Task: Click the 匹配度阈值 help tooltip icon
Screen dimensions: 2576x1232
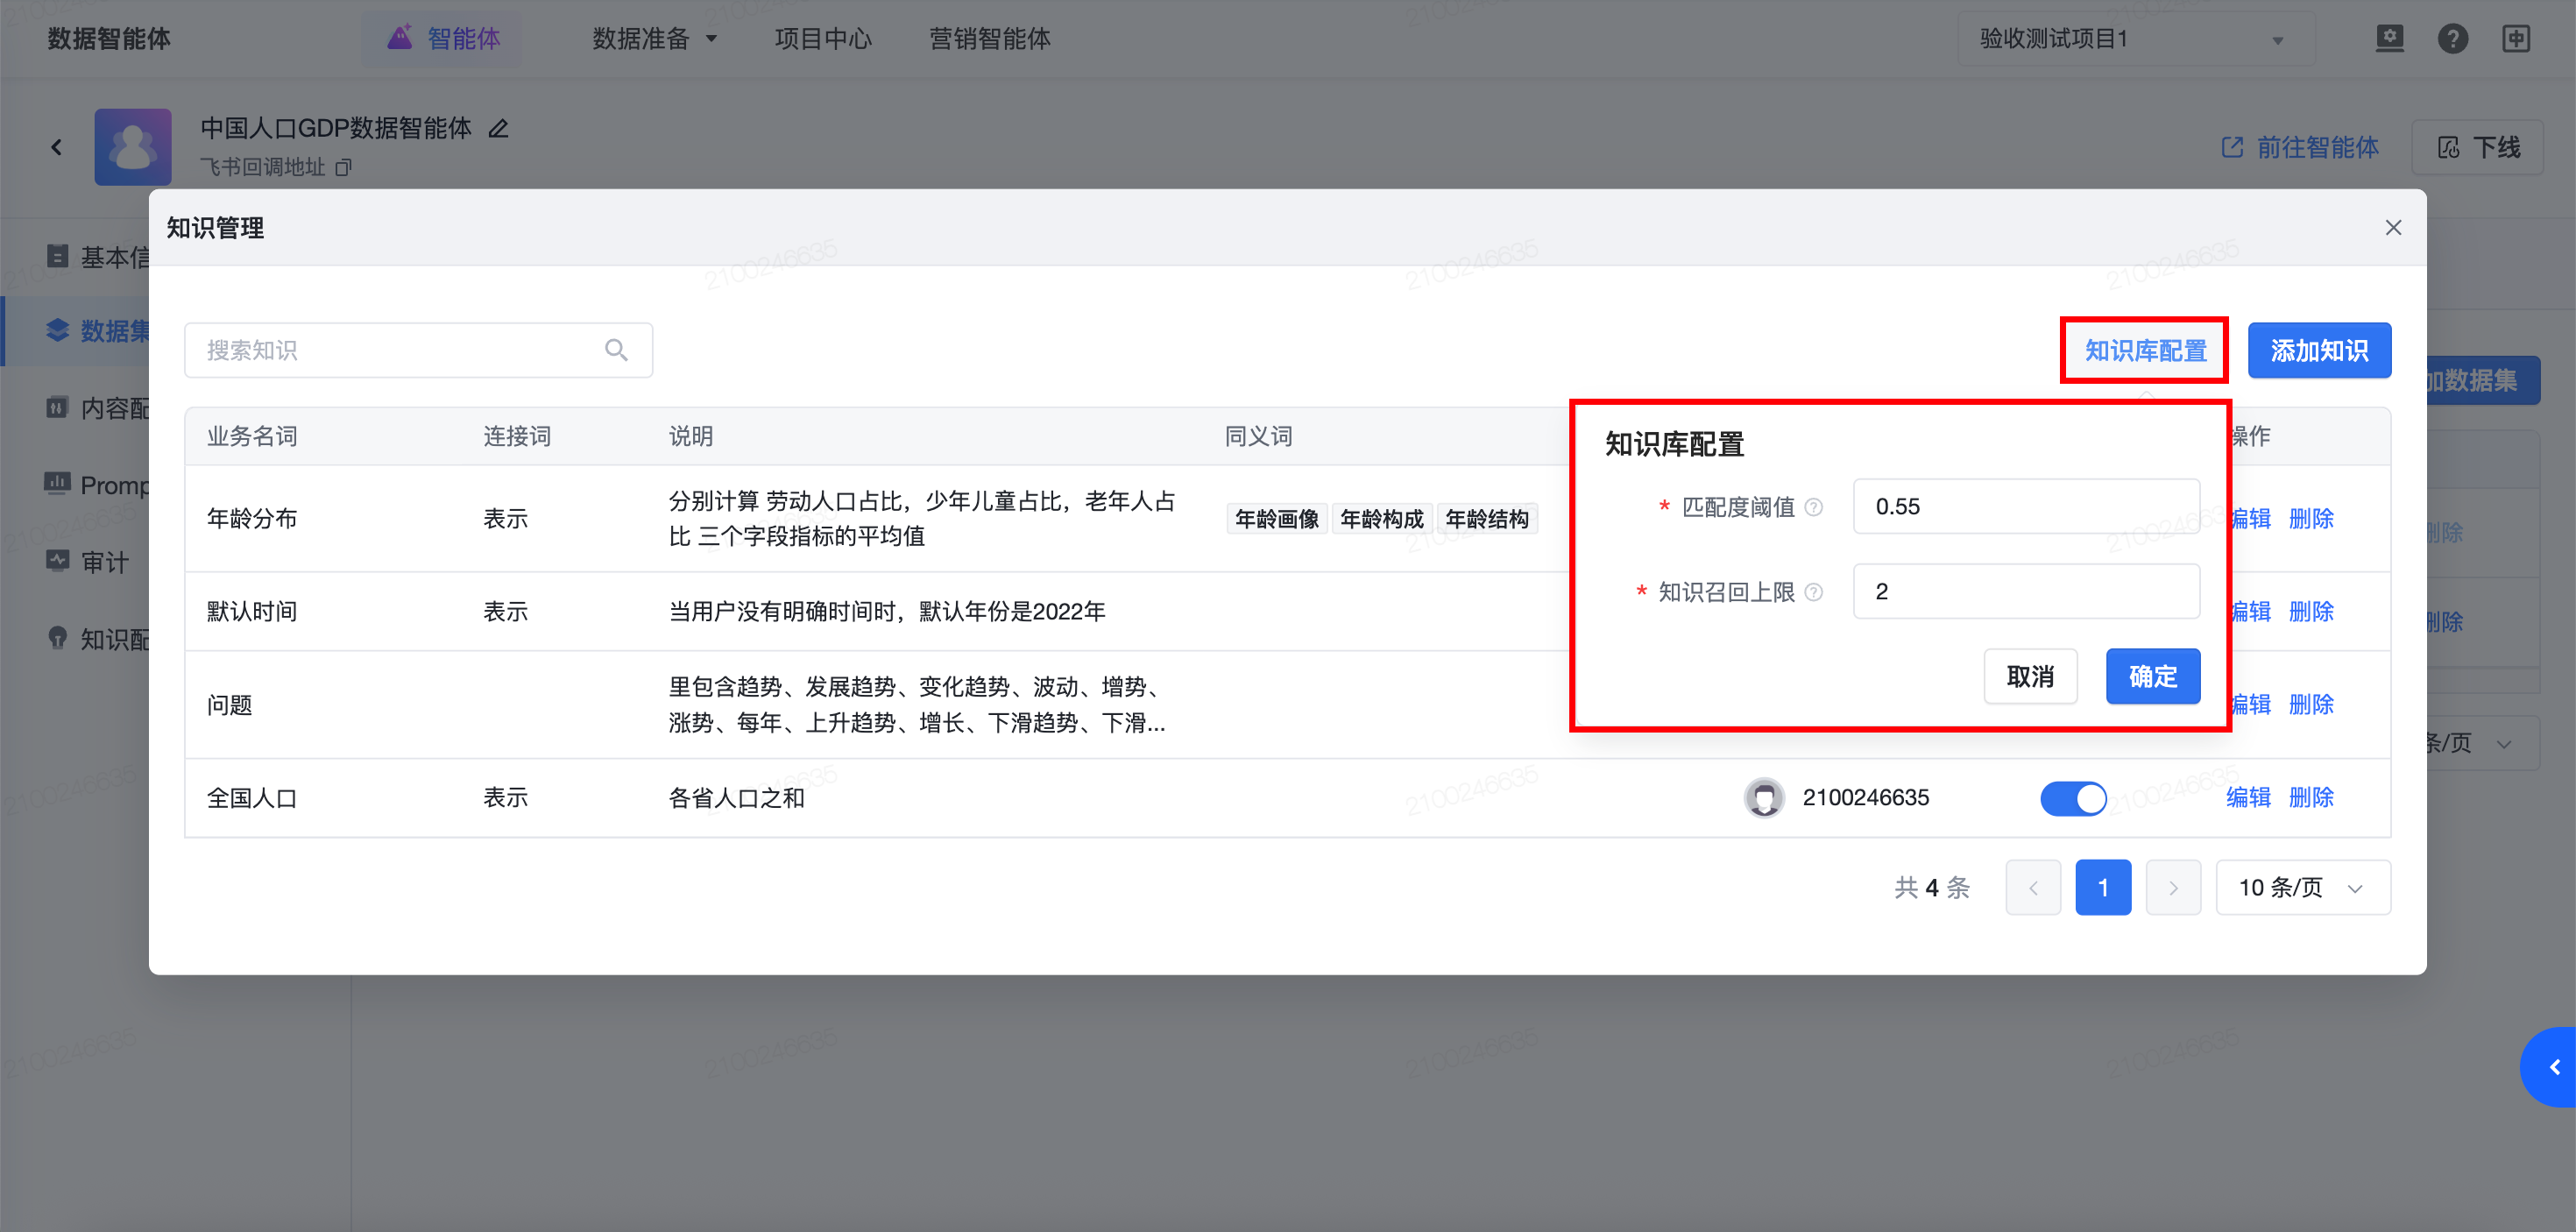Action: point(1814,507)
